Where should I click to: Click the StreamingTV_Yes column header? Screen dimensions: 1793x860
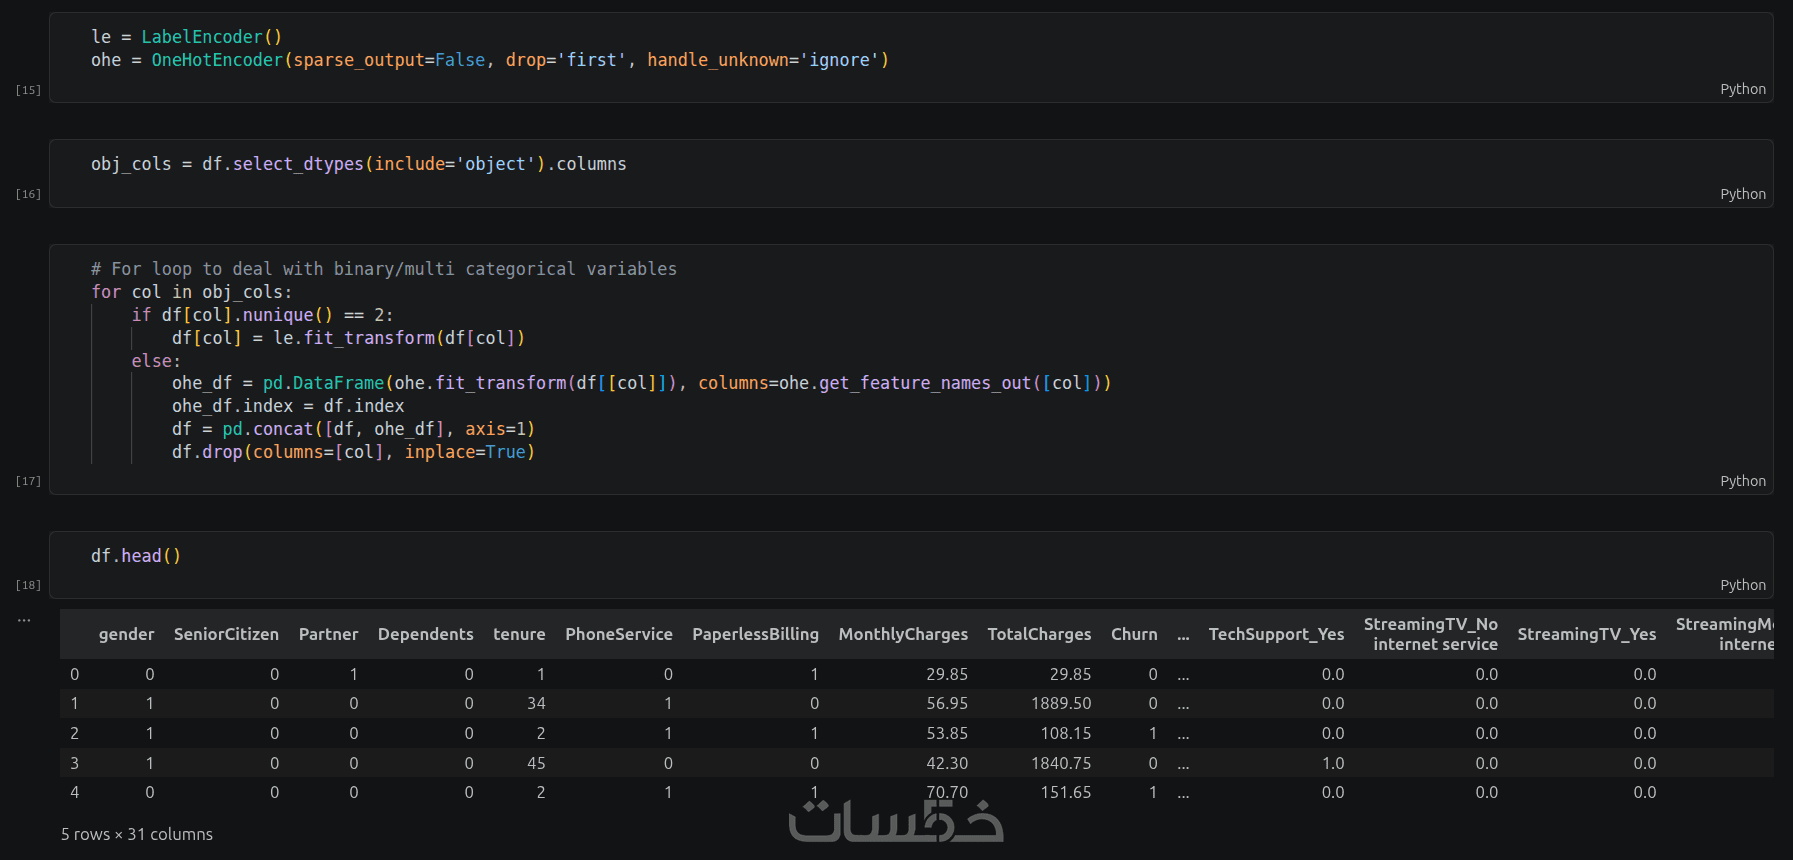(1586, 634)
